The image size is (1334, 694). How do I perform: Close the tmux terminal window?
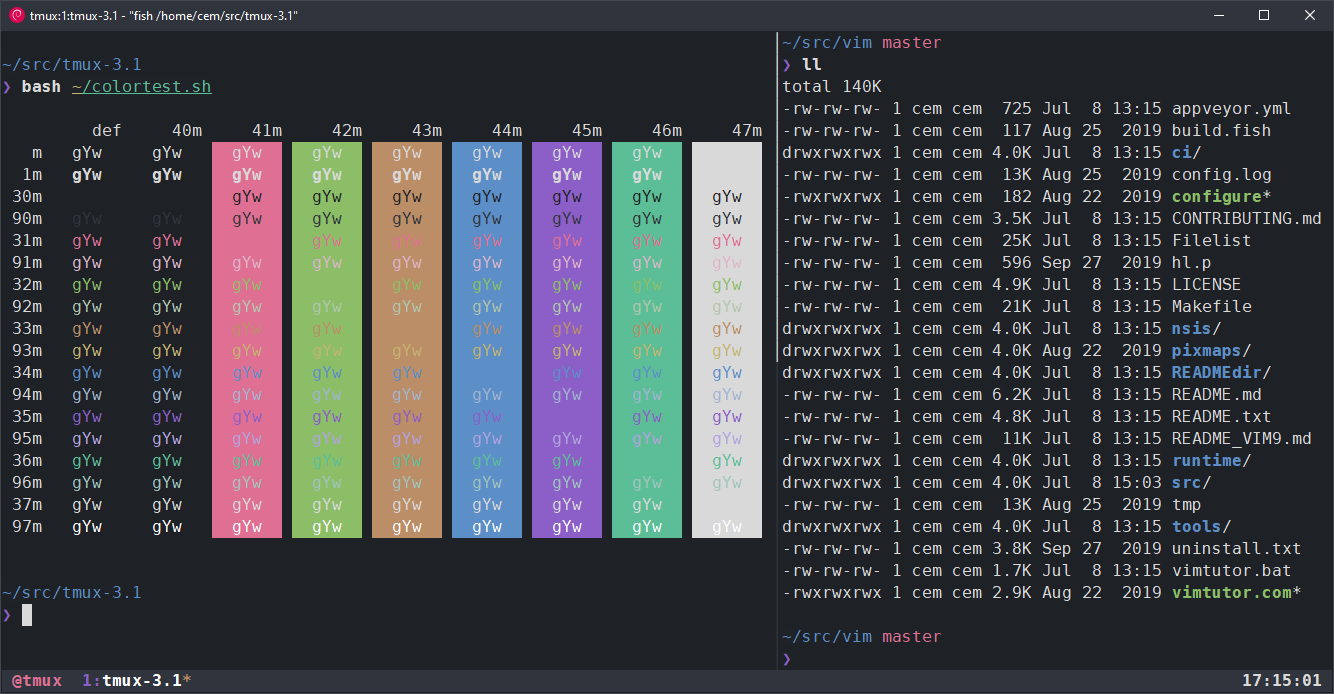(1310, 15)
